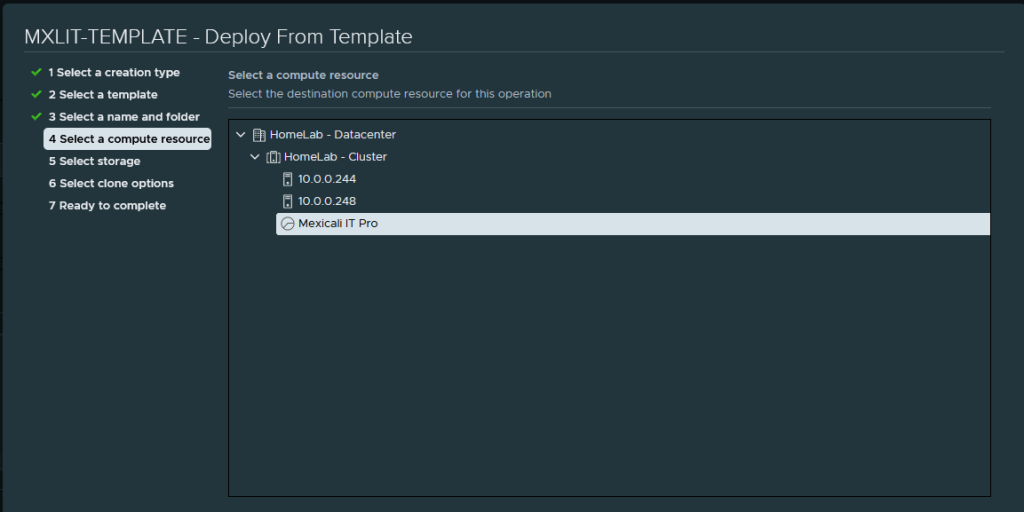
Task: Select step 4 Select a compute resource
Action: (128, 139)
